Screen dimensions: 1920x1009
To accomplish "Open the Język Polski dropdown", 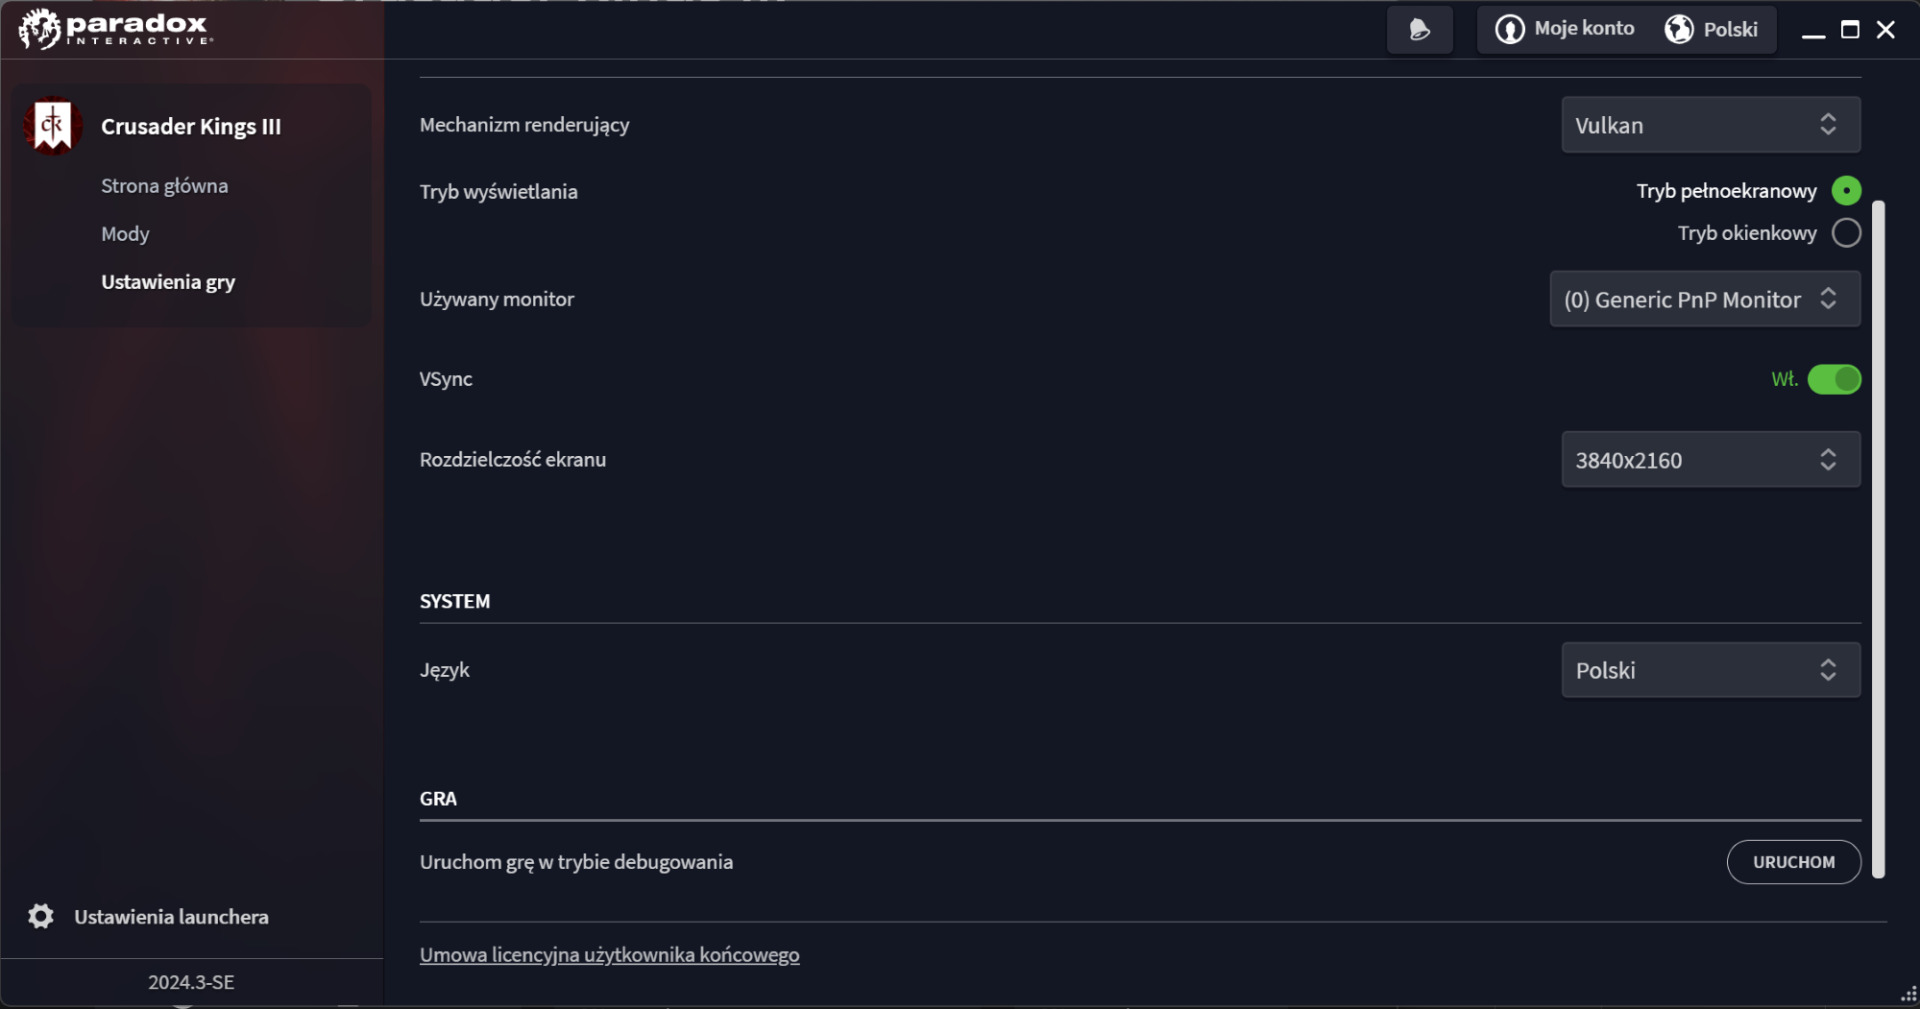I will click(x=1710, y=670).
